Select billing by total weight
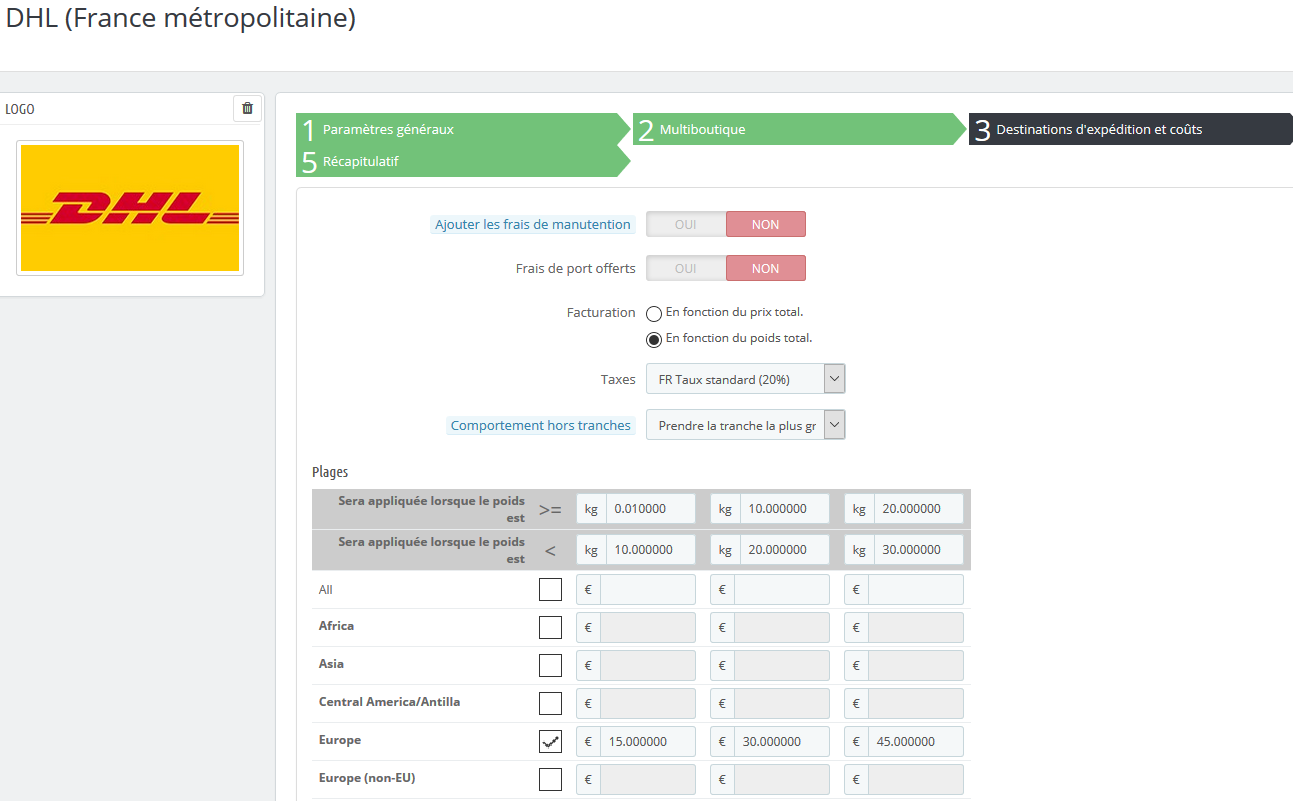This screenshot has height=801, width=1293. coord(654,339)
